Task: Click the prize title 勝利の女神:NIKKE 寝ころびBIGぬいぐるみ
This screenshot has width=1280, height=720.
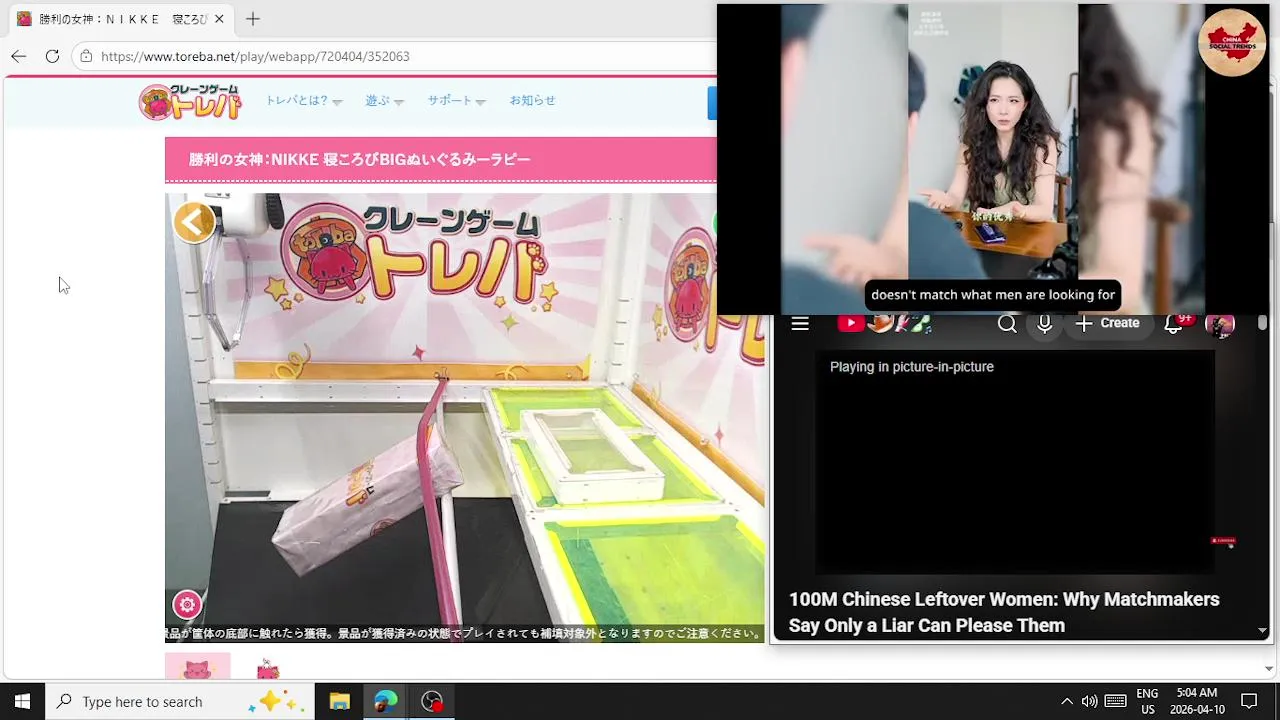Action: click(360, 159)
